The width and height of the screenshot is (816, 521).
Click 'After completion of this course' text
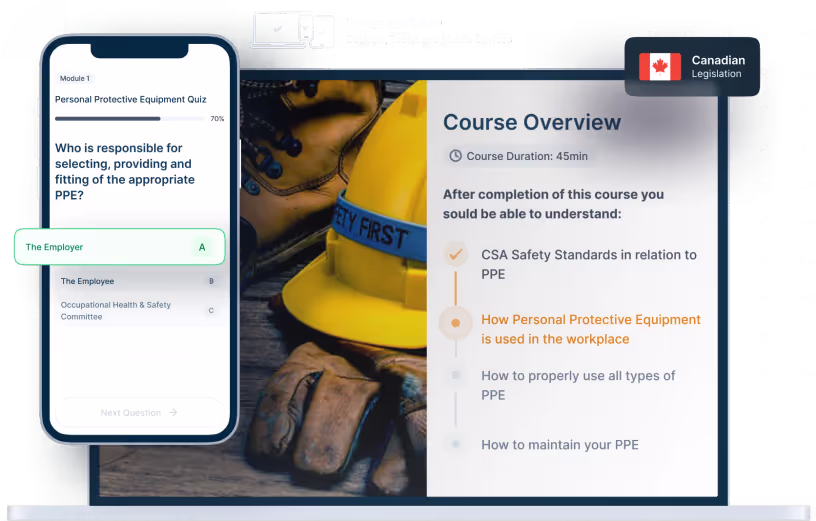(x=553, y=204)
